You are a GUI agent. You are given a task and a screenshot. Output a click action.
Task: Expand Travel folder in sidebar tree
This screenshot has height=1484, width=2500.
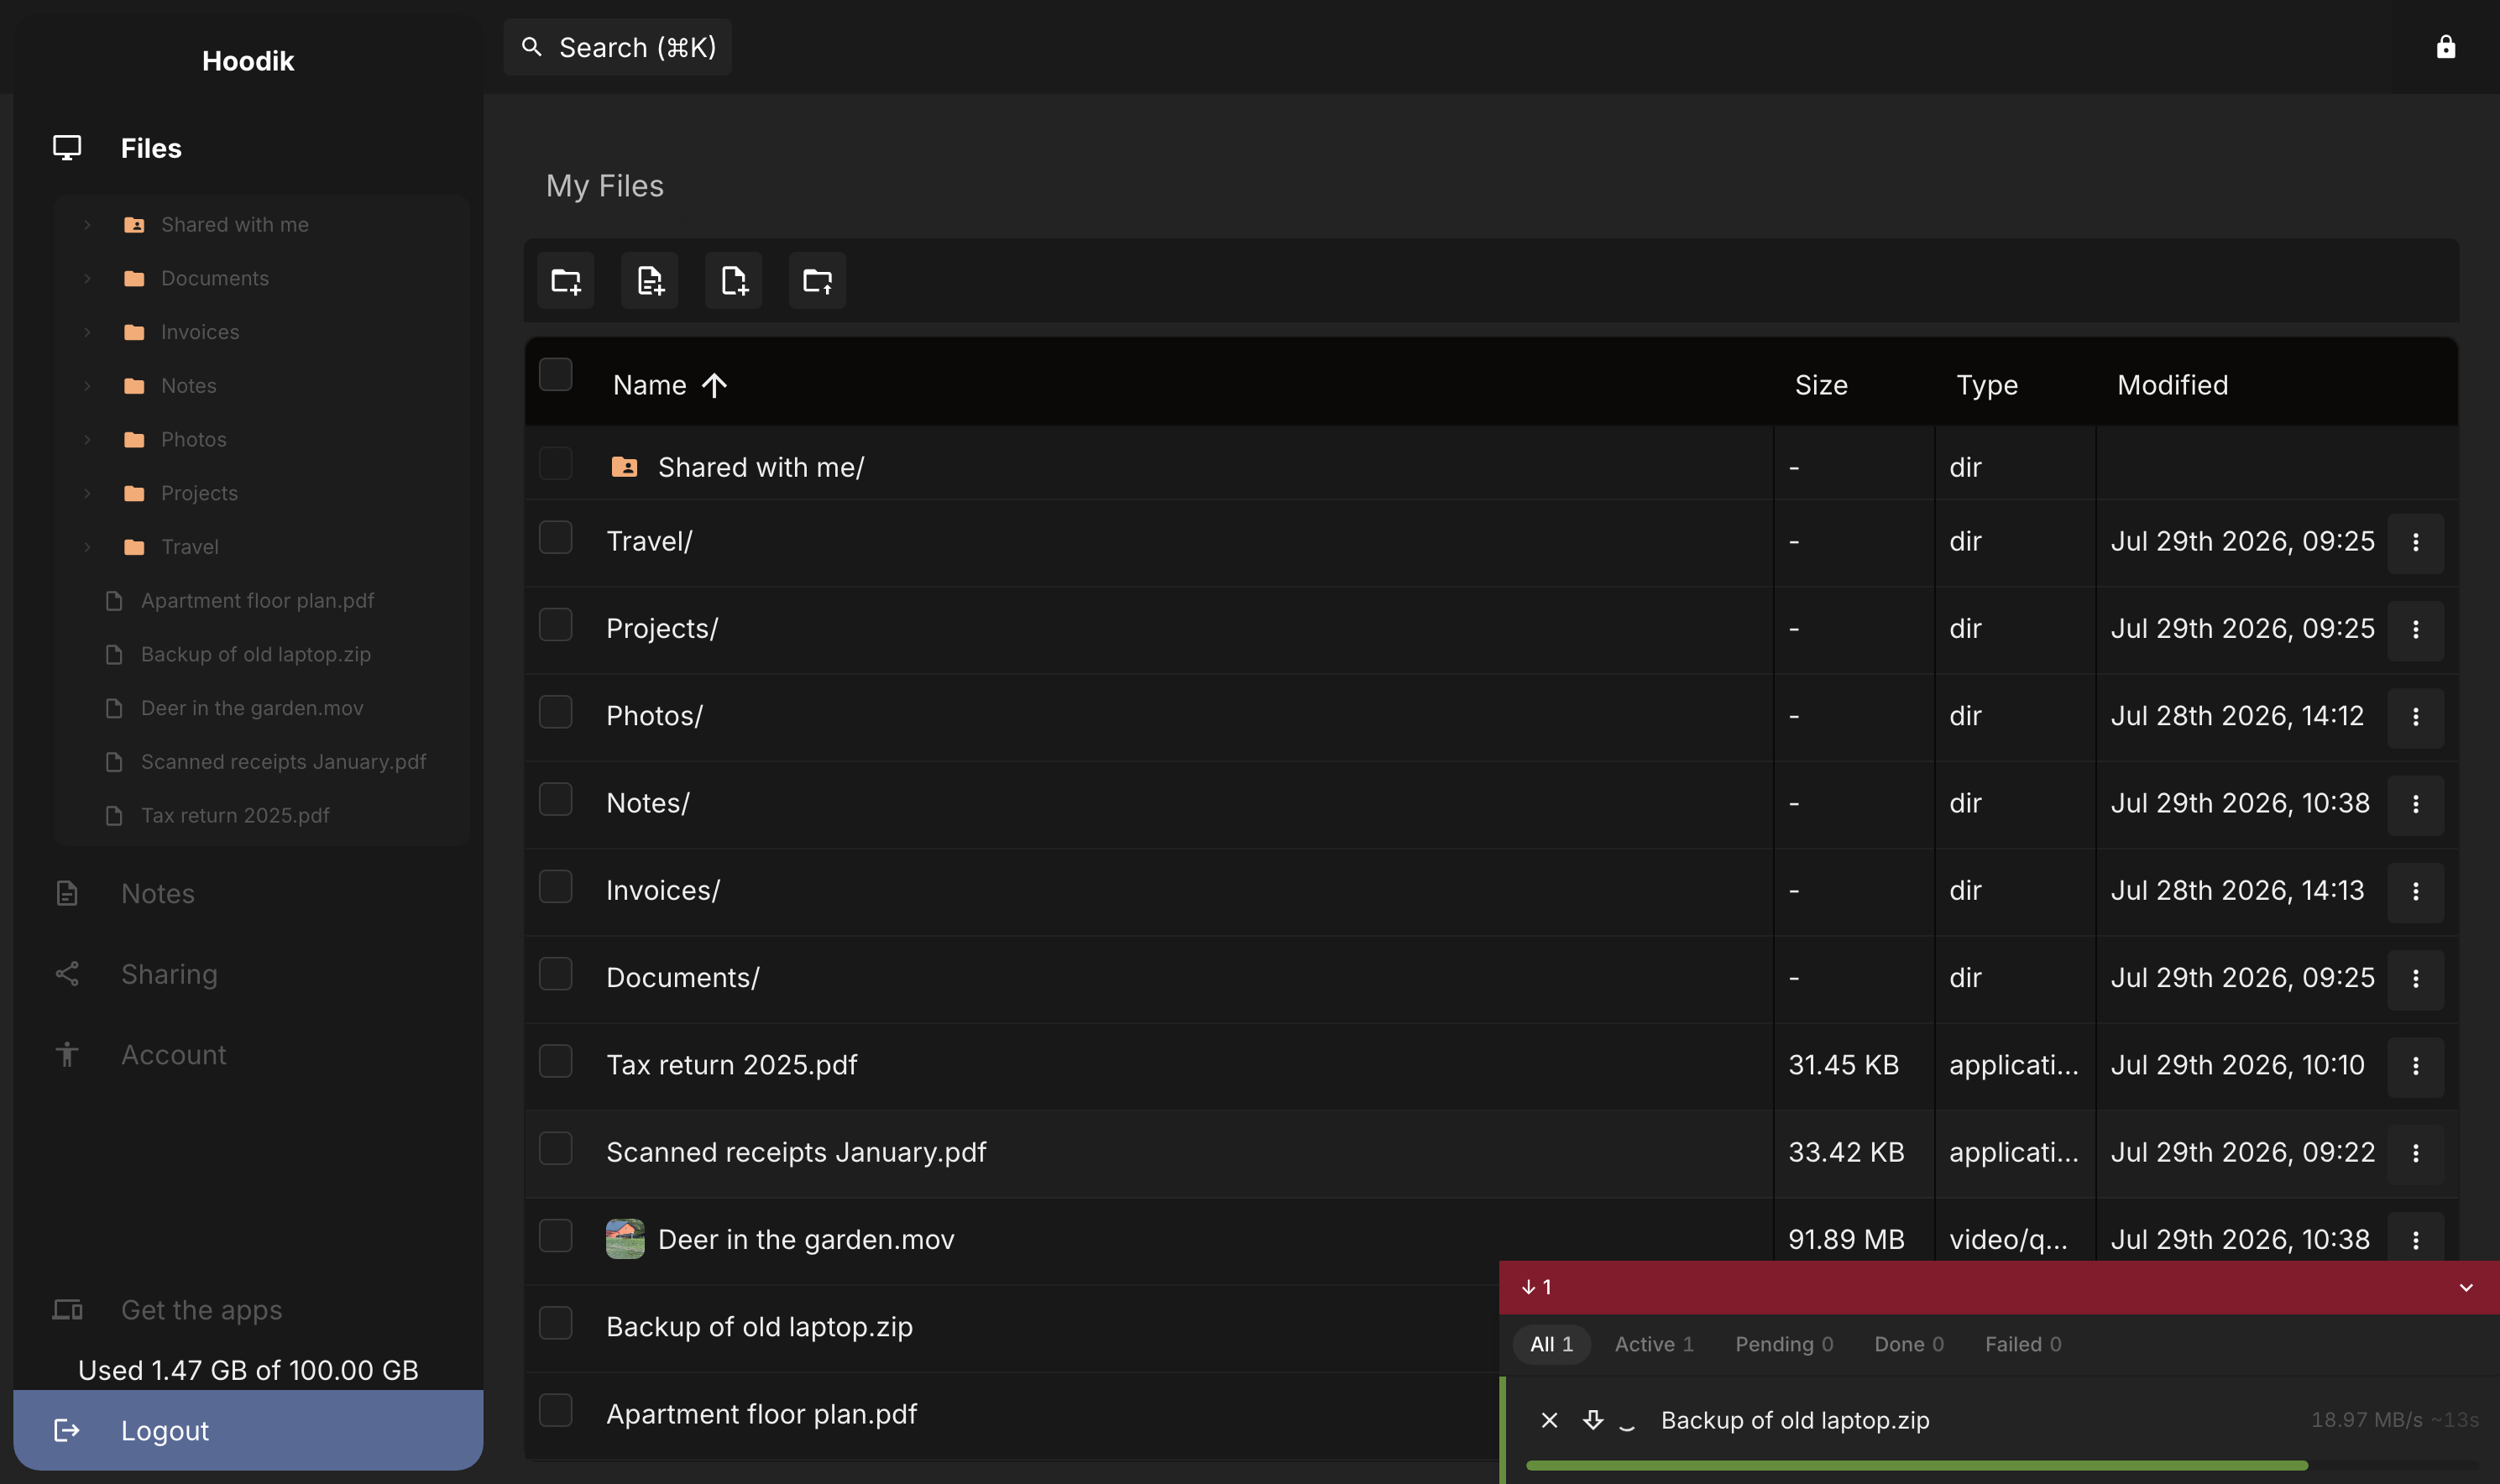point(87,547)
